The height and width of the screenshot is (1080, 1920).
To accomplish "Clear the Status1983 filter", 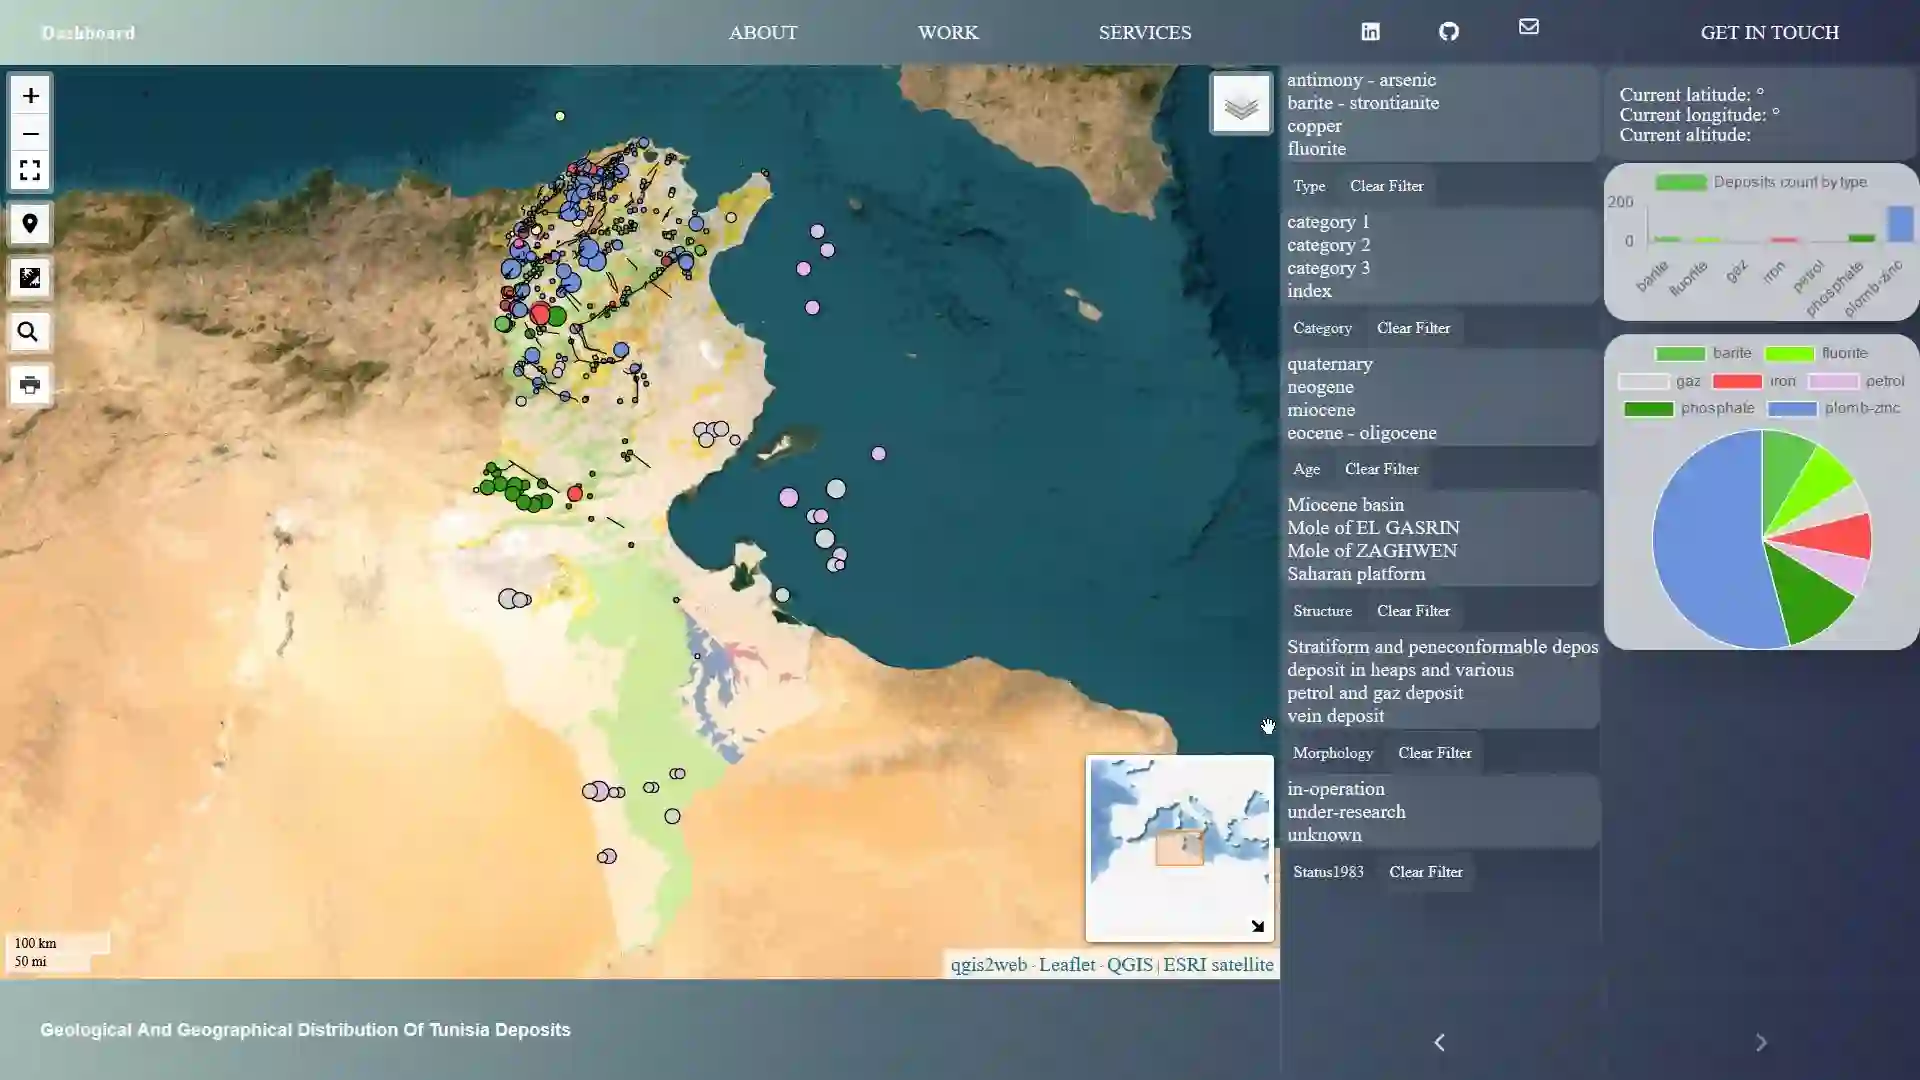I will click(1425, 872).
